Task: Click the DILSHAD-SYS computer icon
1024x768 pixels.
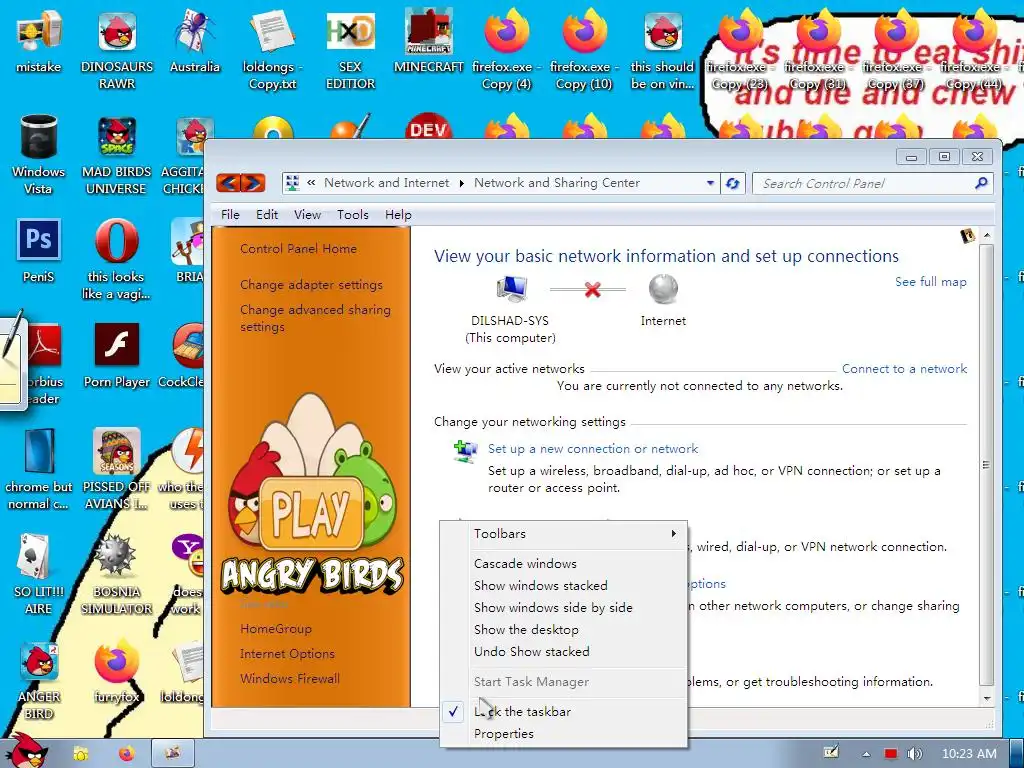Action: [x=511, y=288]
